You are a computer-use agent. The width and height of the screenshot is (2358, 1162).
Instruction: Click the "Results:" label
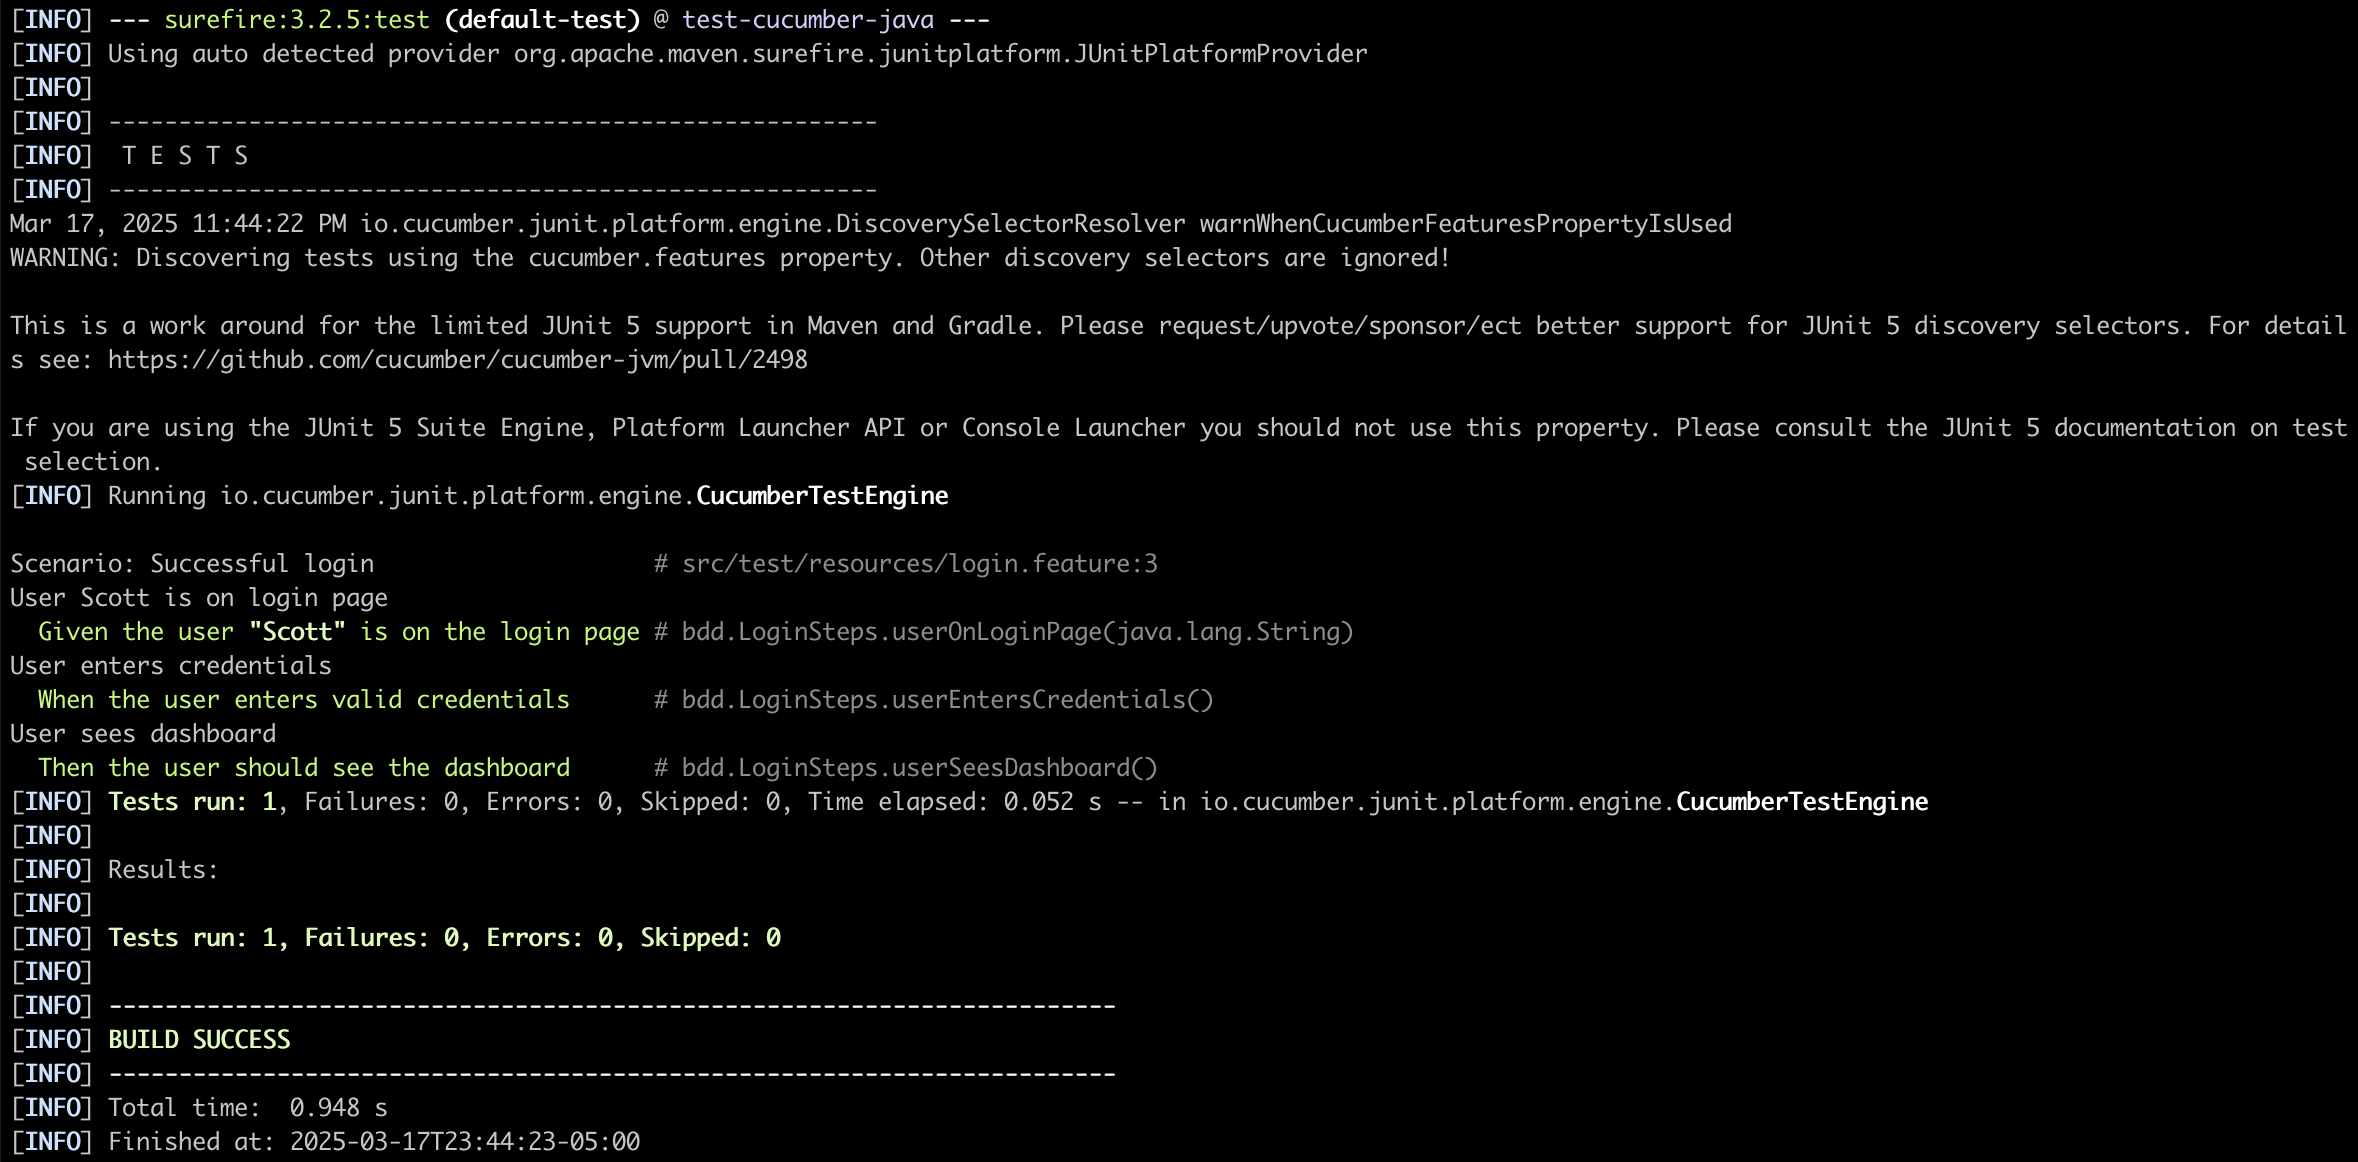click(x=163, y=870)
